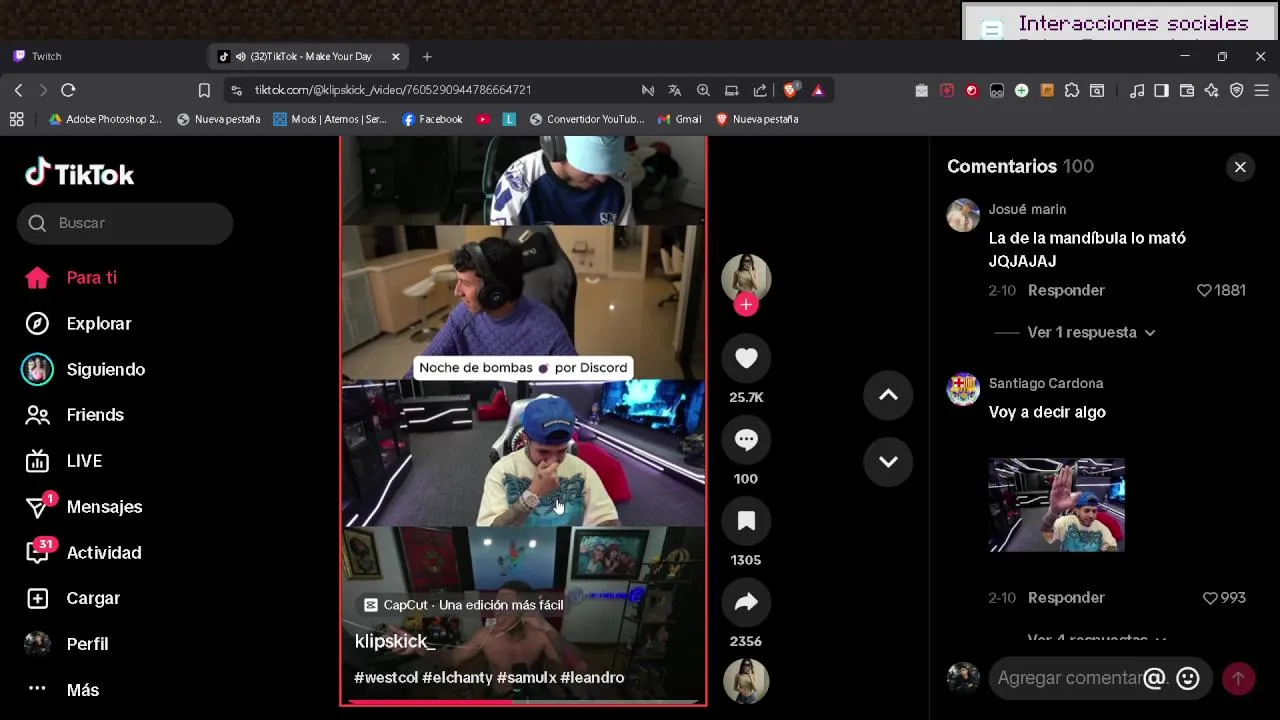The image size is (1280, 720).
Task: Open Josué marin's profile name
Action: click(1027, 209)
